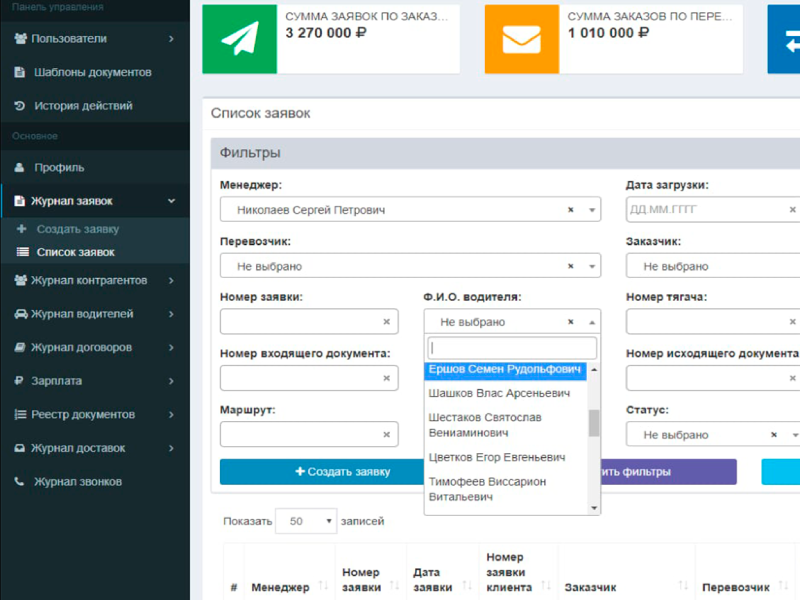
Task: Click the driver list scrollbar thumb
Action: 594,422
